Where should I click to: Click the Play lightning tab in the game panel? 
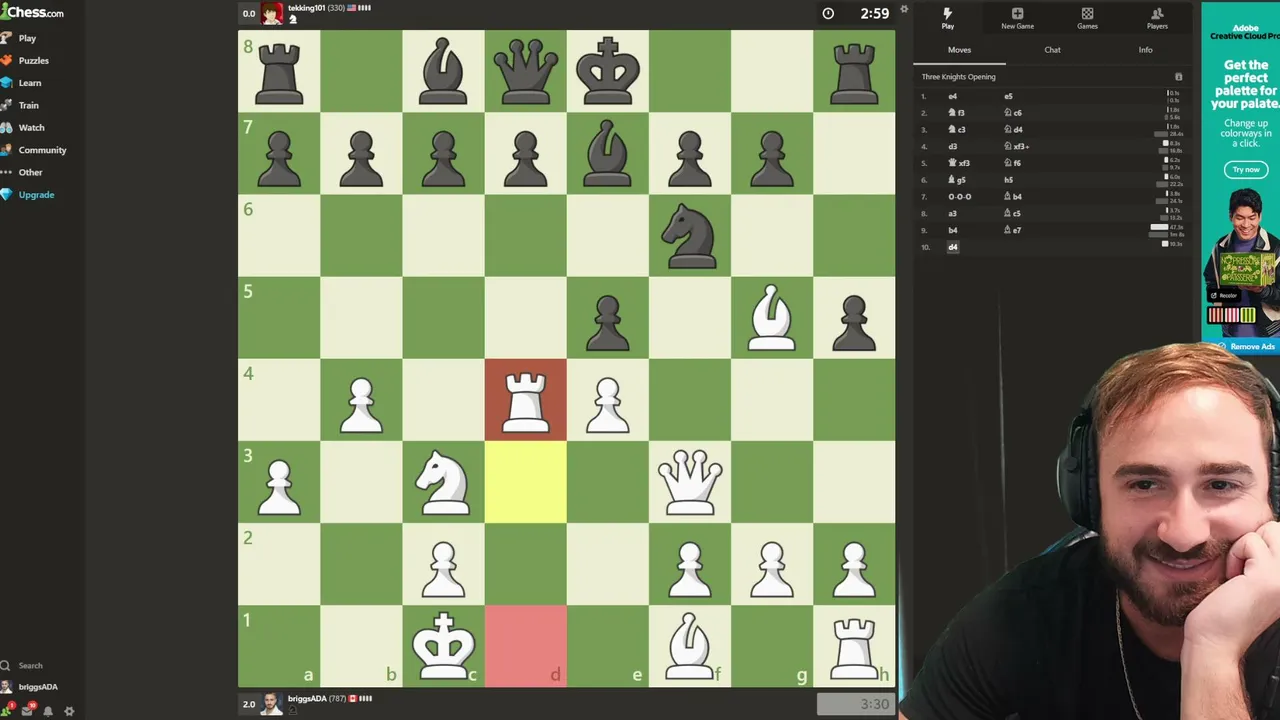[x=948, y=18]
